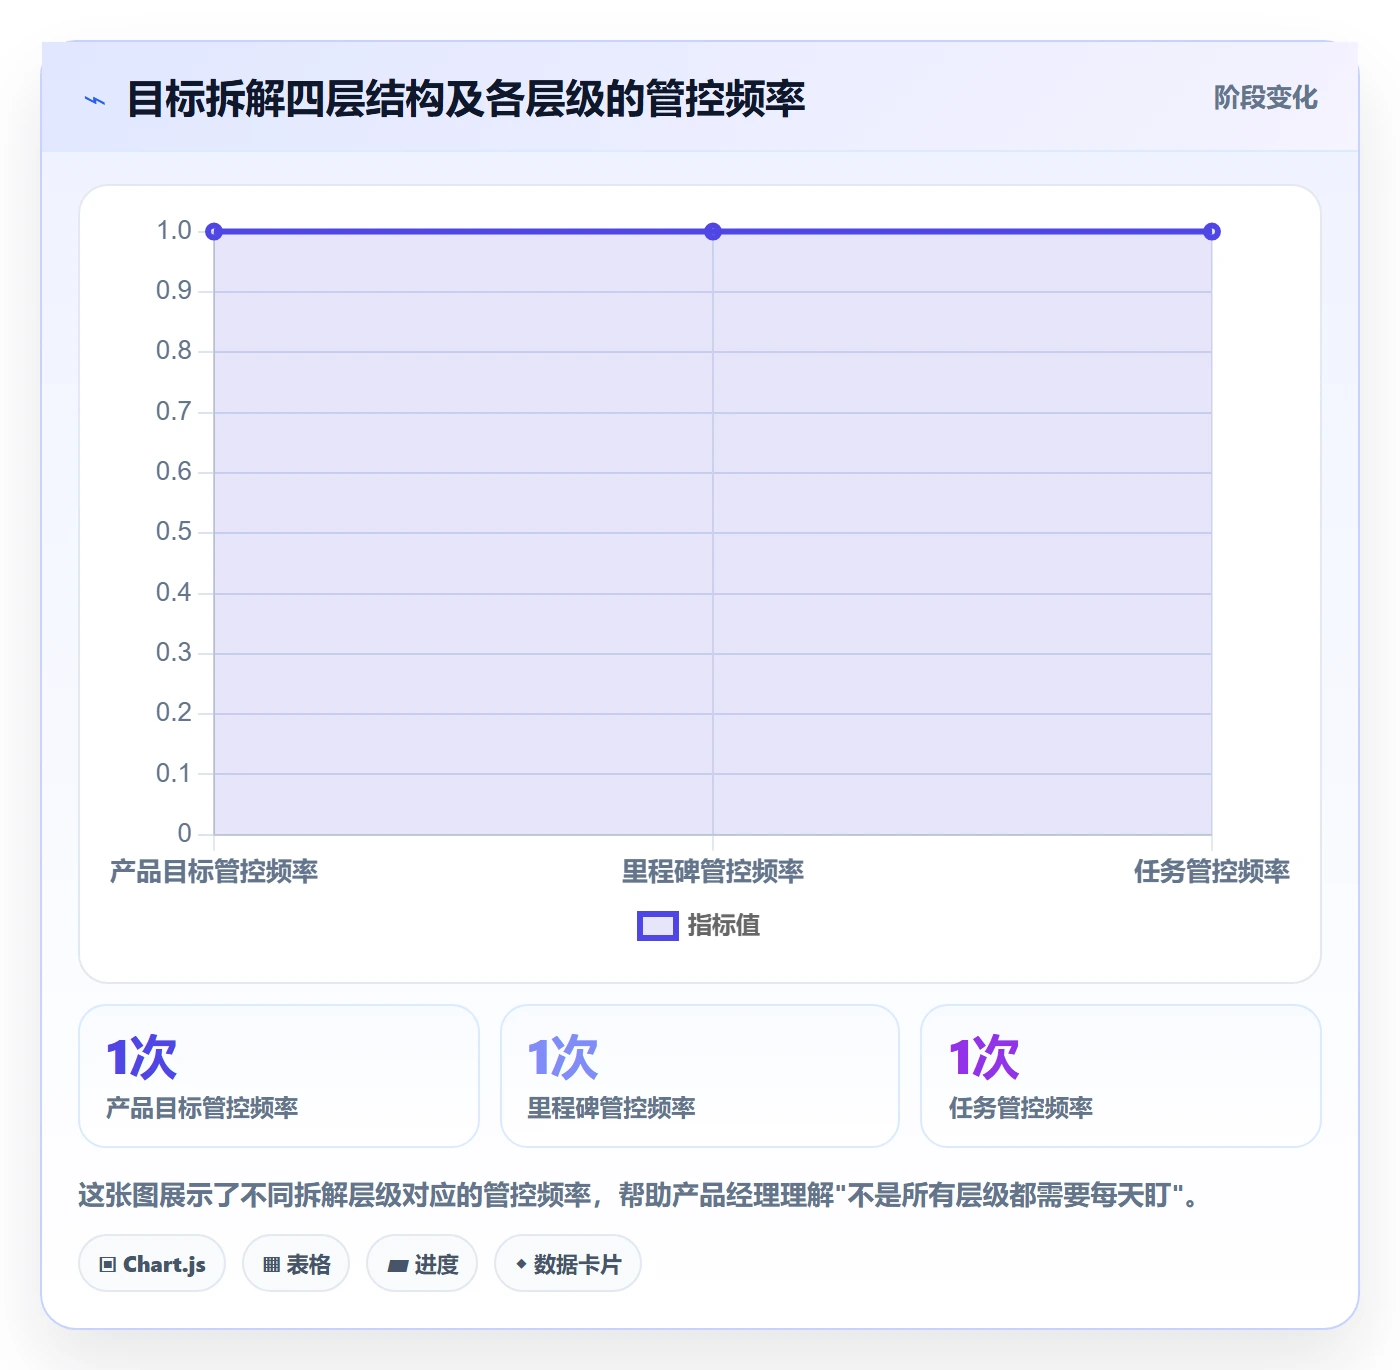Click the description sentence starting with 这张图展示了
The height and width of the screenshot is (1370, 1400).
tap(638, 1196)
